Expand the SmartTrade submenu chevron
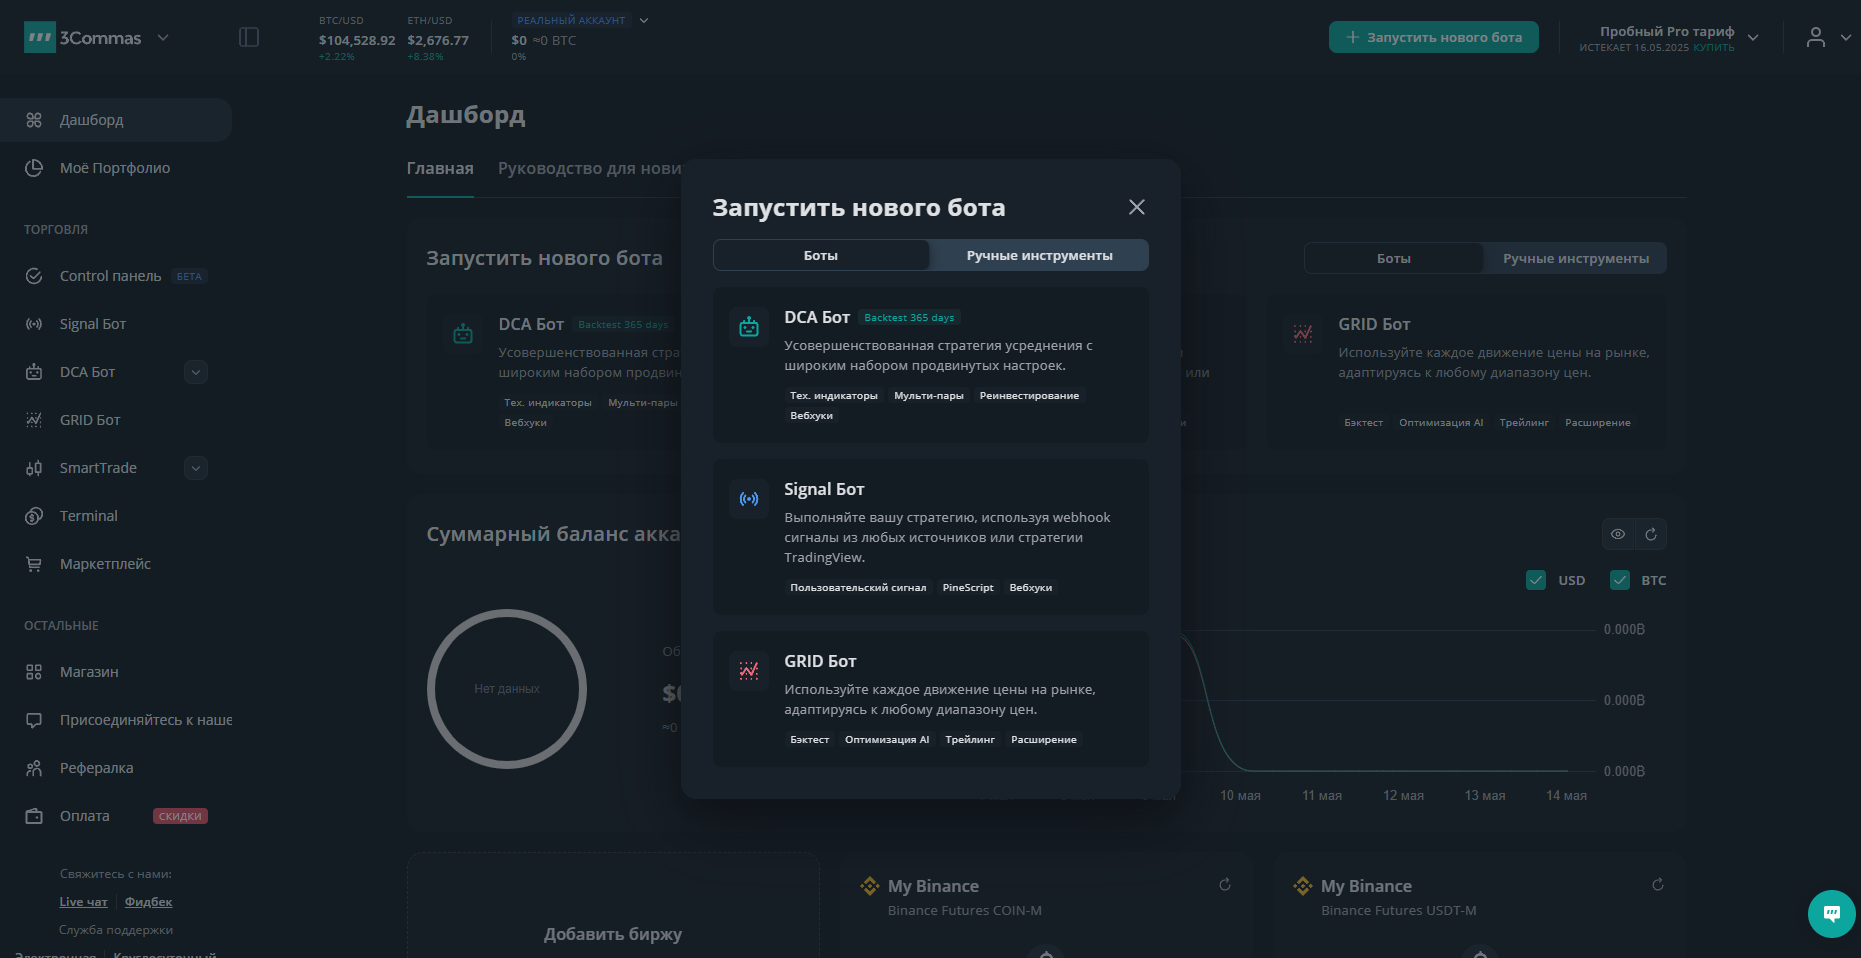 point(196,468)
